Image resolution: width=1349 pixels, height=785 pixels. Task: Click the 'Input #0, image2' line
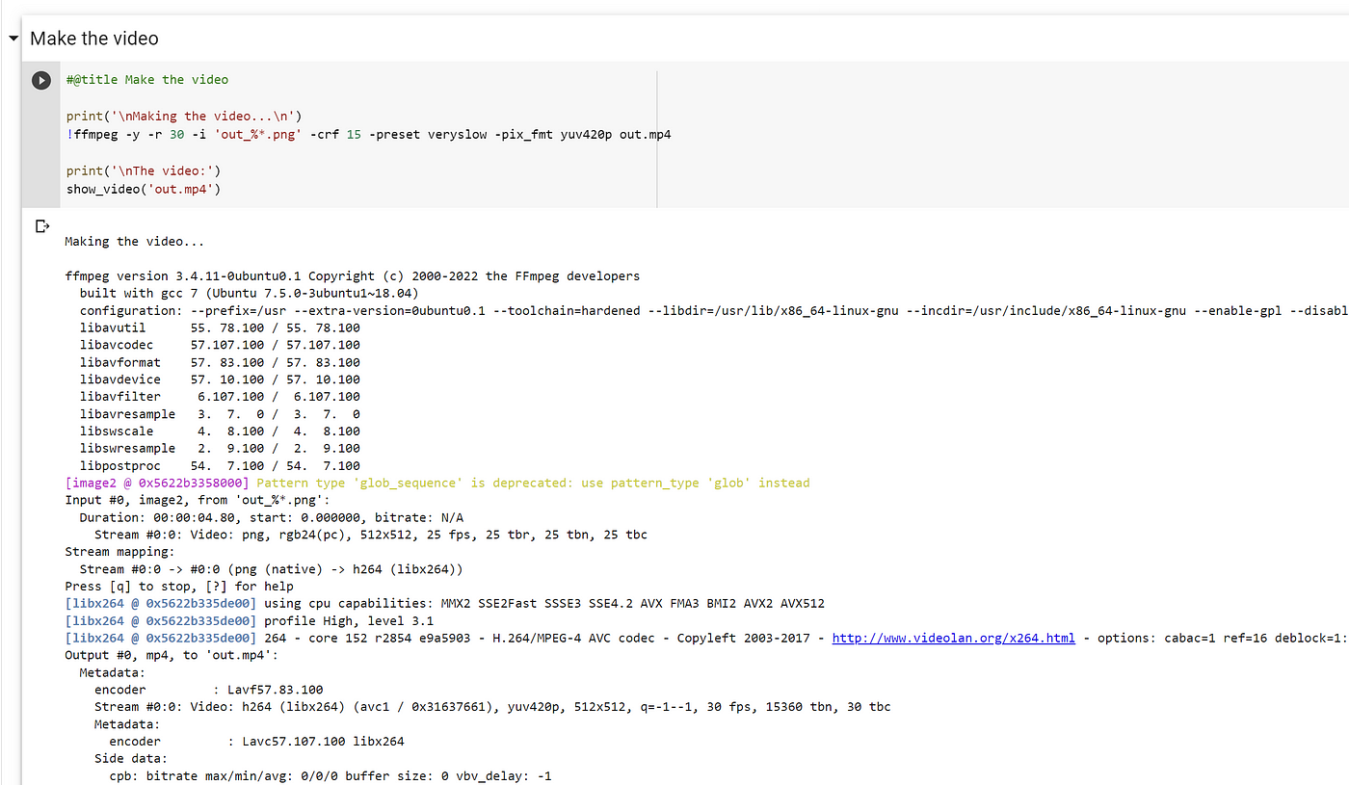(x=198, y=500)
